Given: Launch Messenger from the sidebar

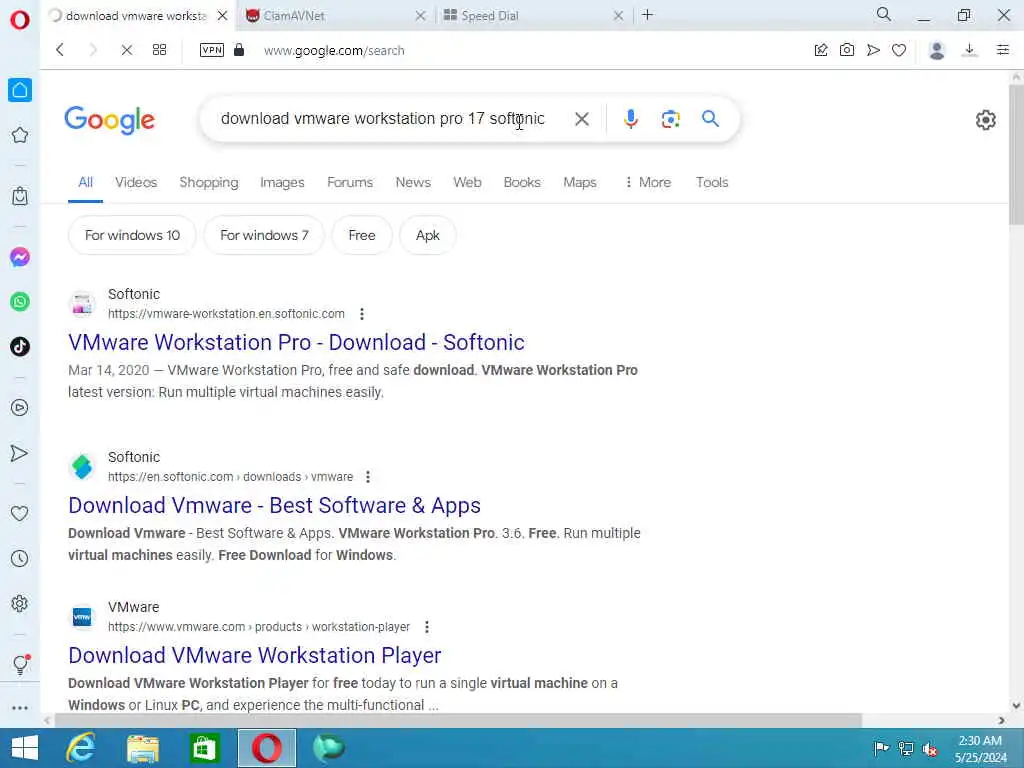Looking at the screenshot, I should (x=20, y=257).
